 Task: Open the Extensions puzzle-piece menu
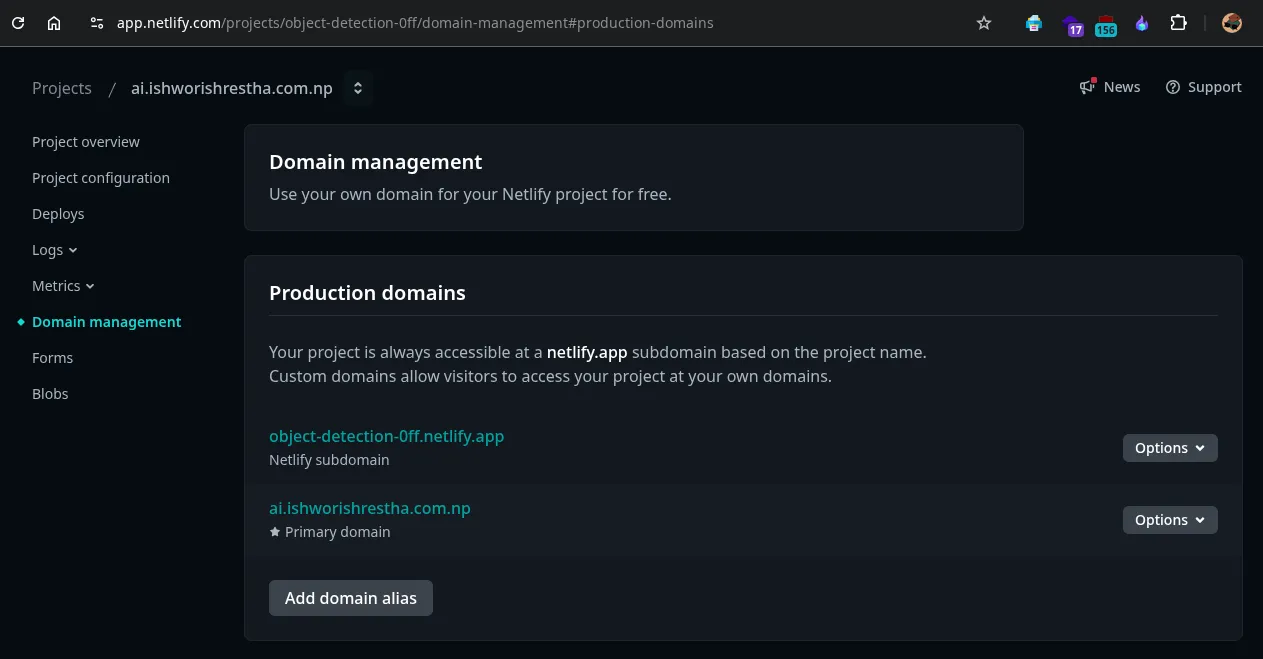1178,23
